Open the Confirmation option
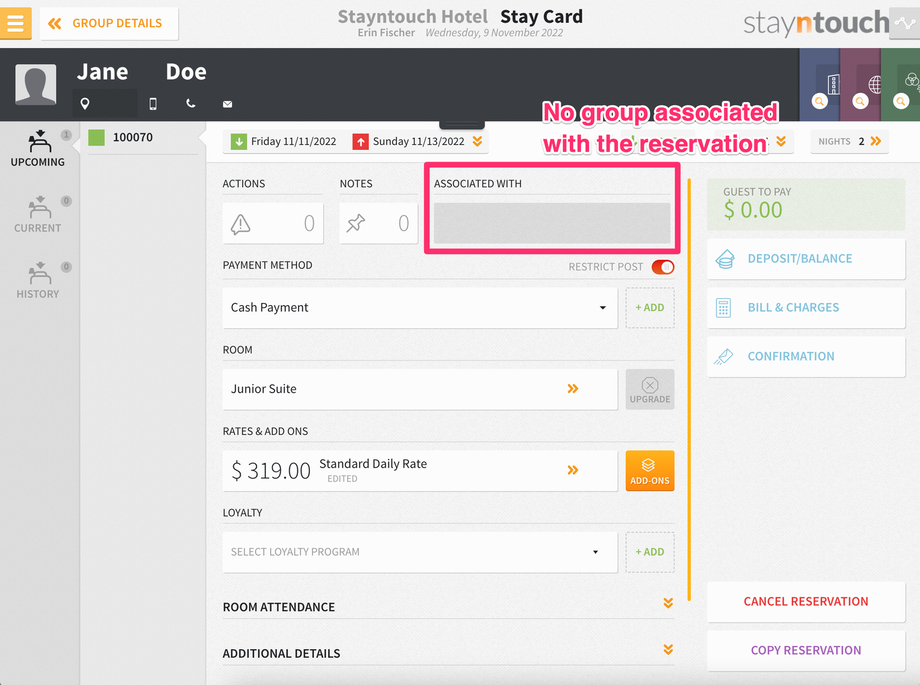 tap(806, 356)
